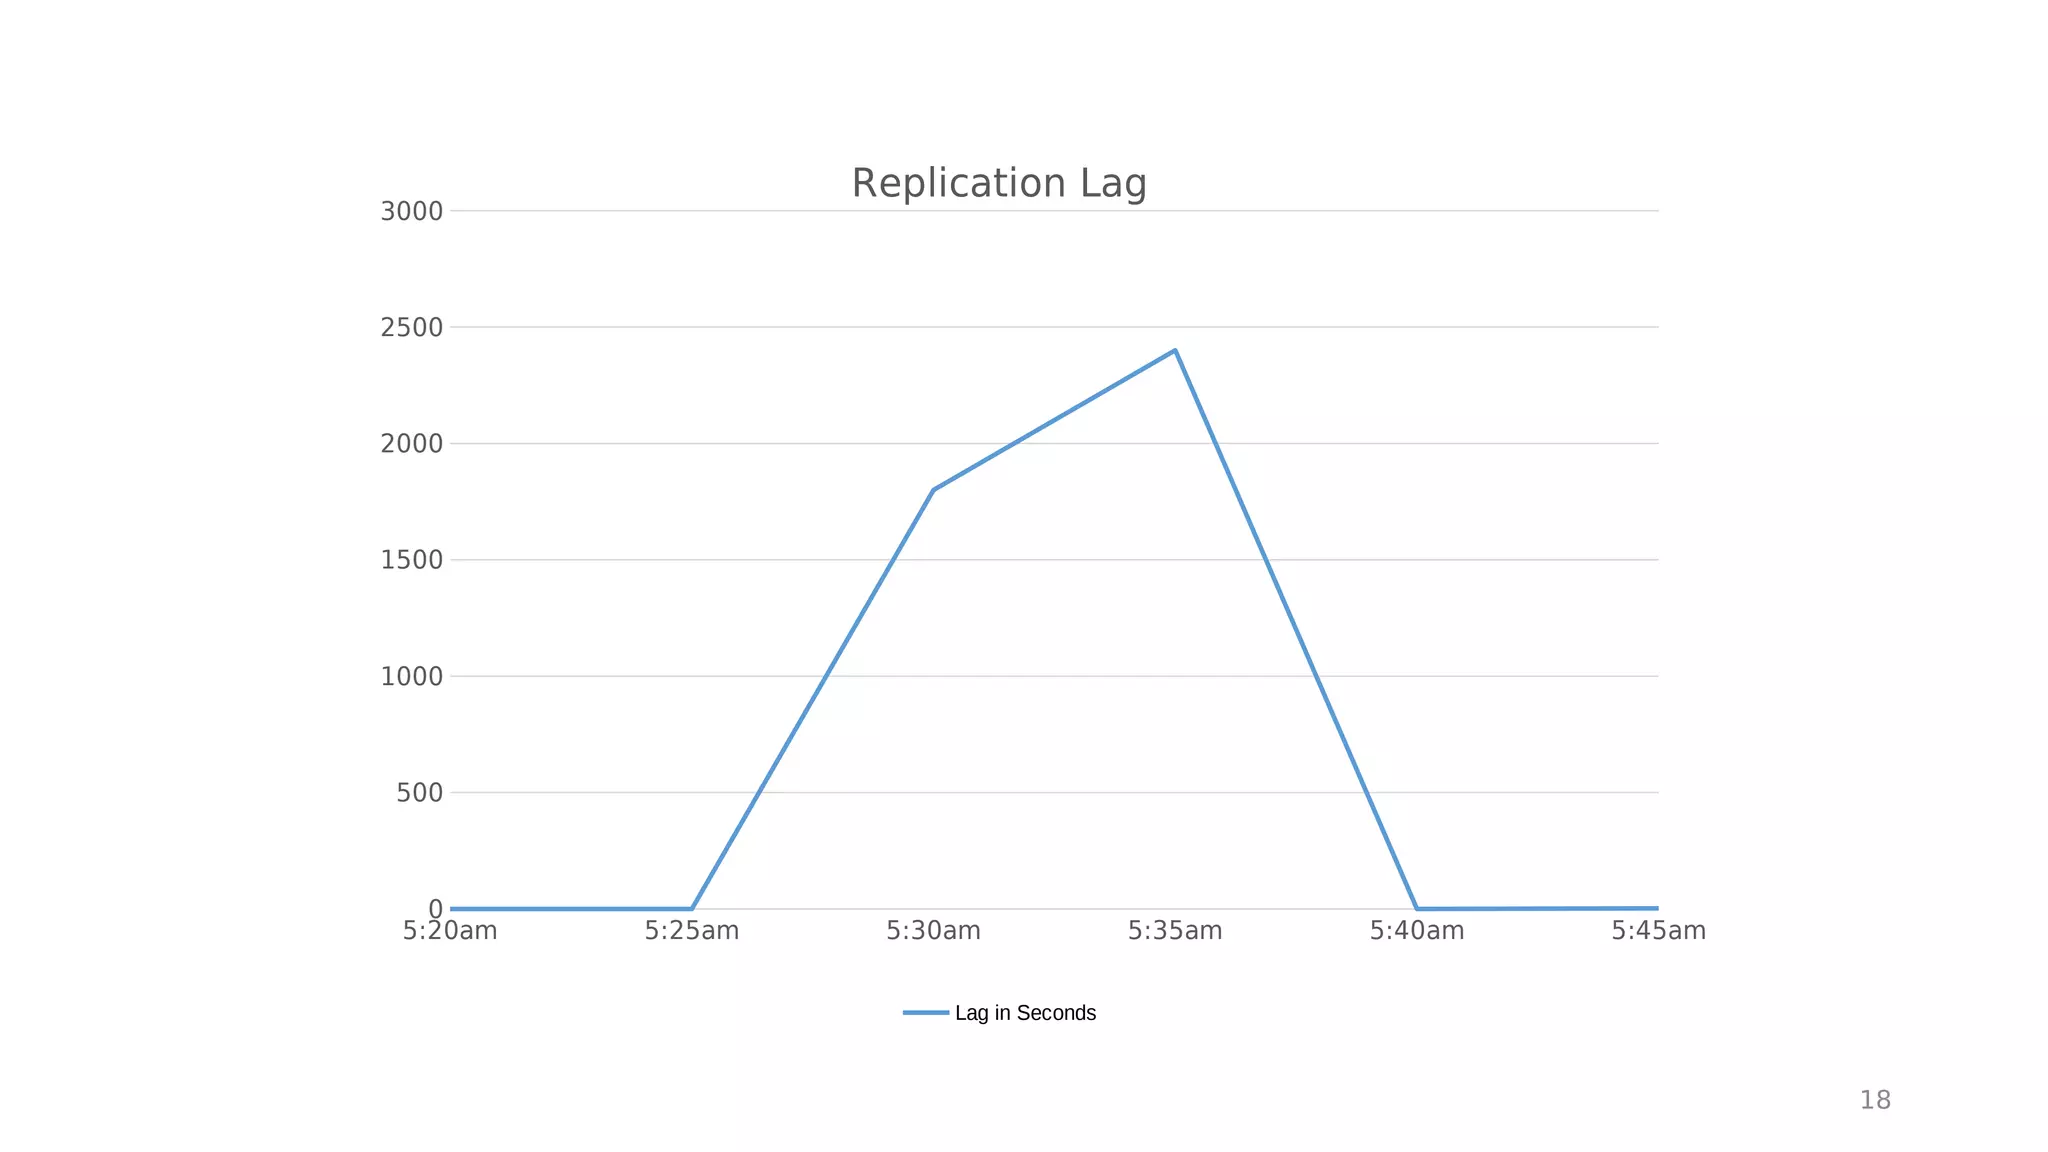Click the 500 y-axis label
The image size is (2048, 1152).
coord(419,793)
